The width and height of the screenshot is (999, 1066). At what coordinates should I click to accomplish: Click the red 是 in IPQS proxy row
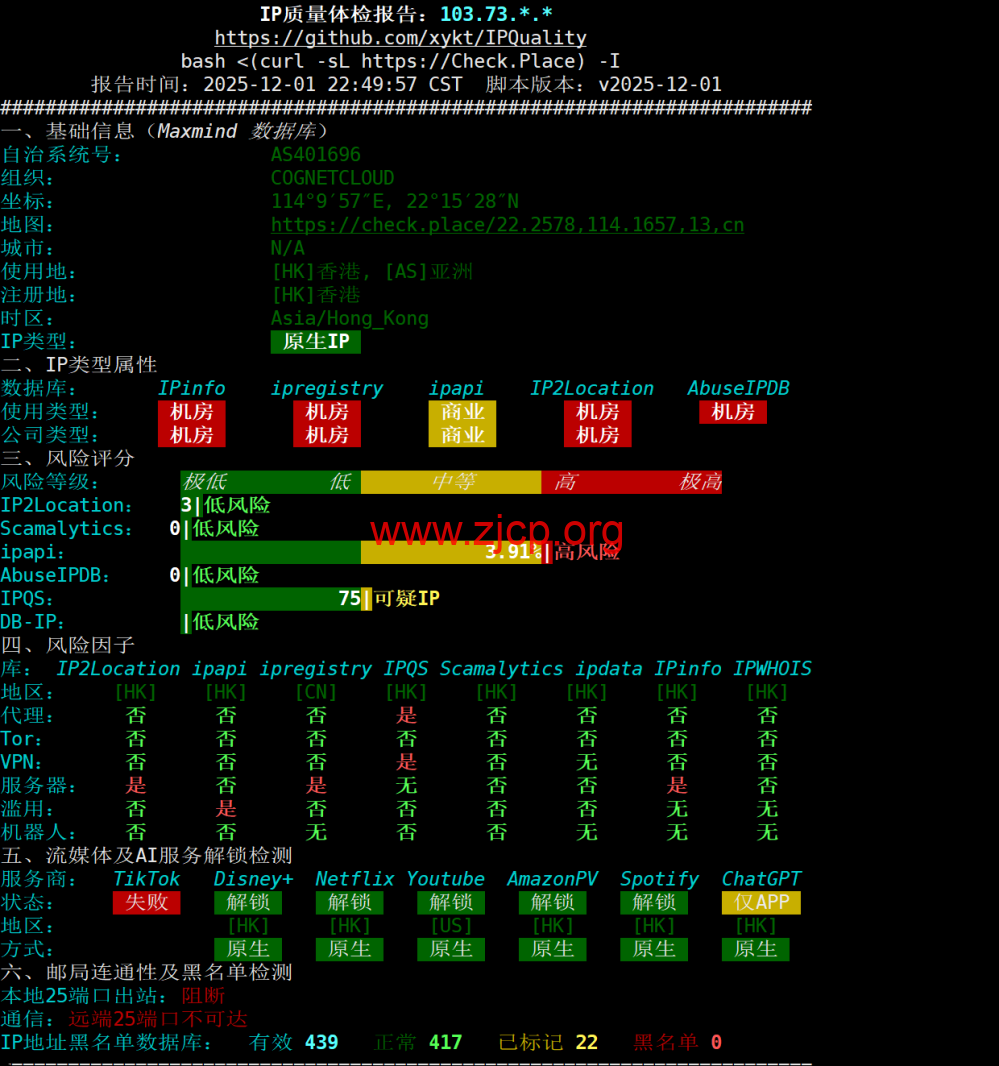(x=406, y=716)
